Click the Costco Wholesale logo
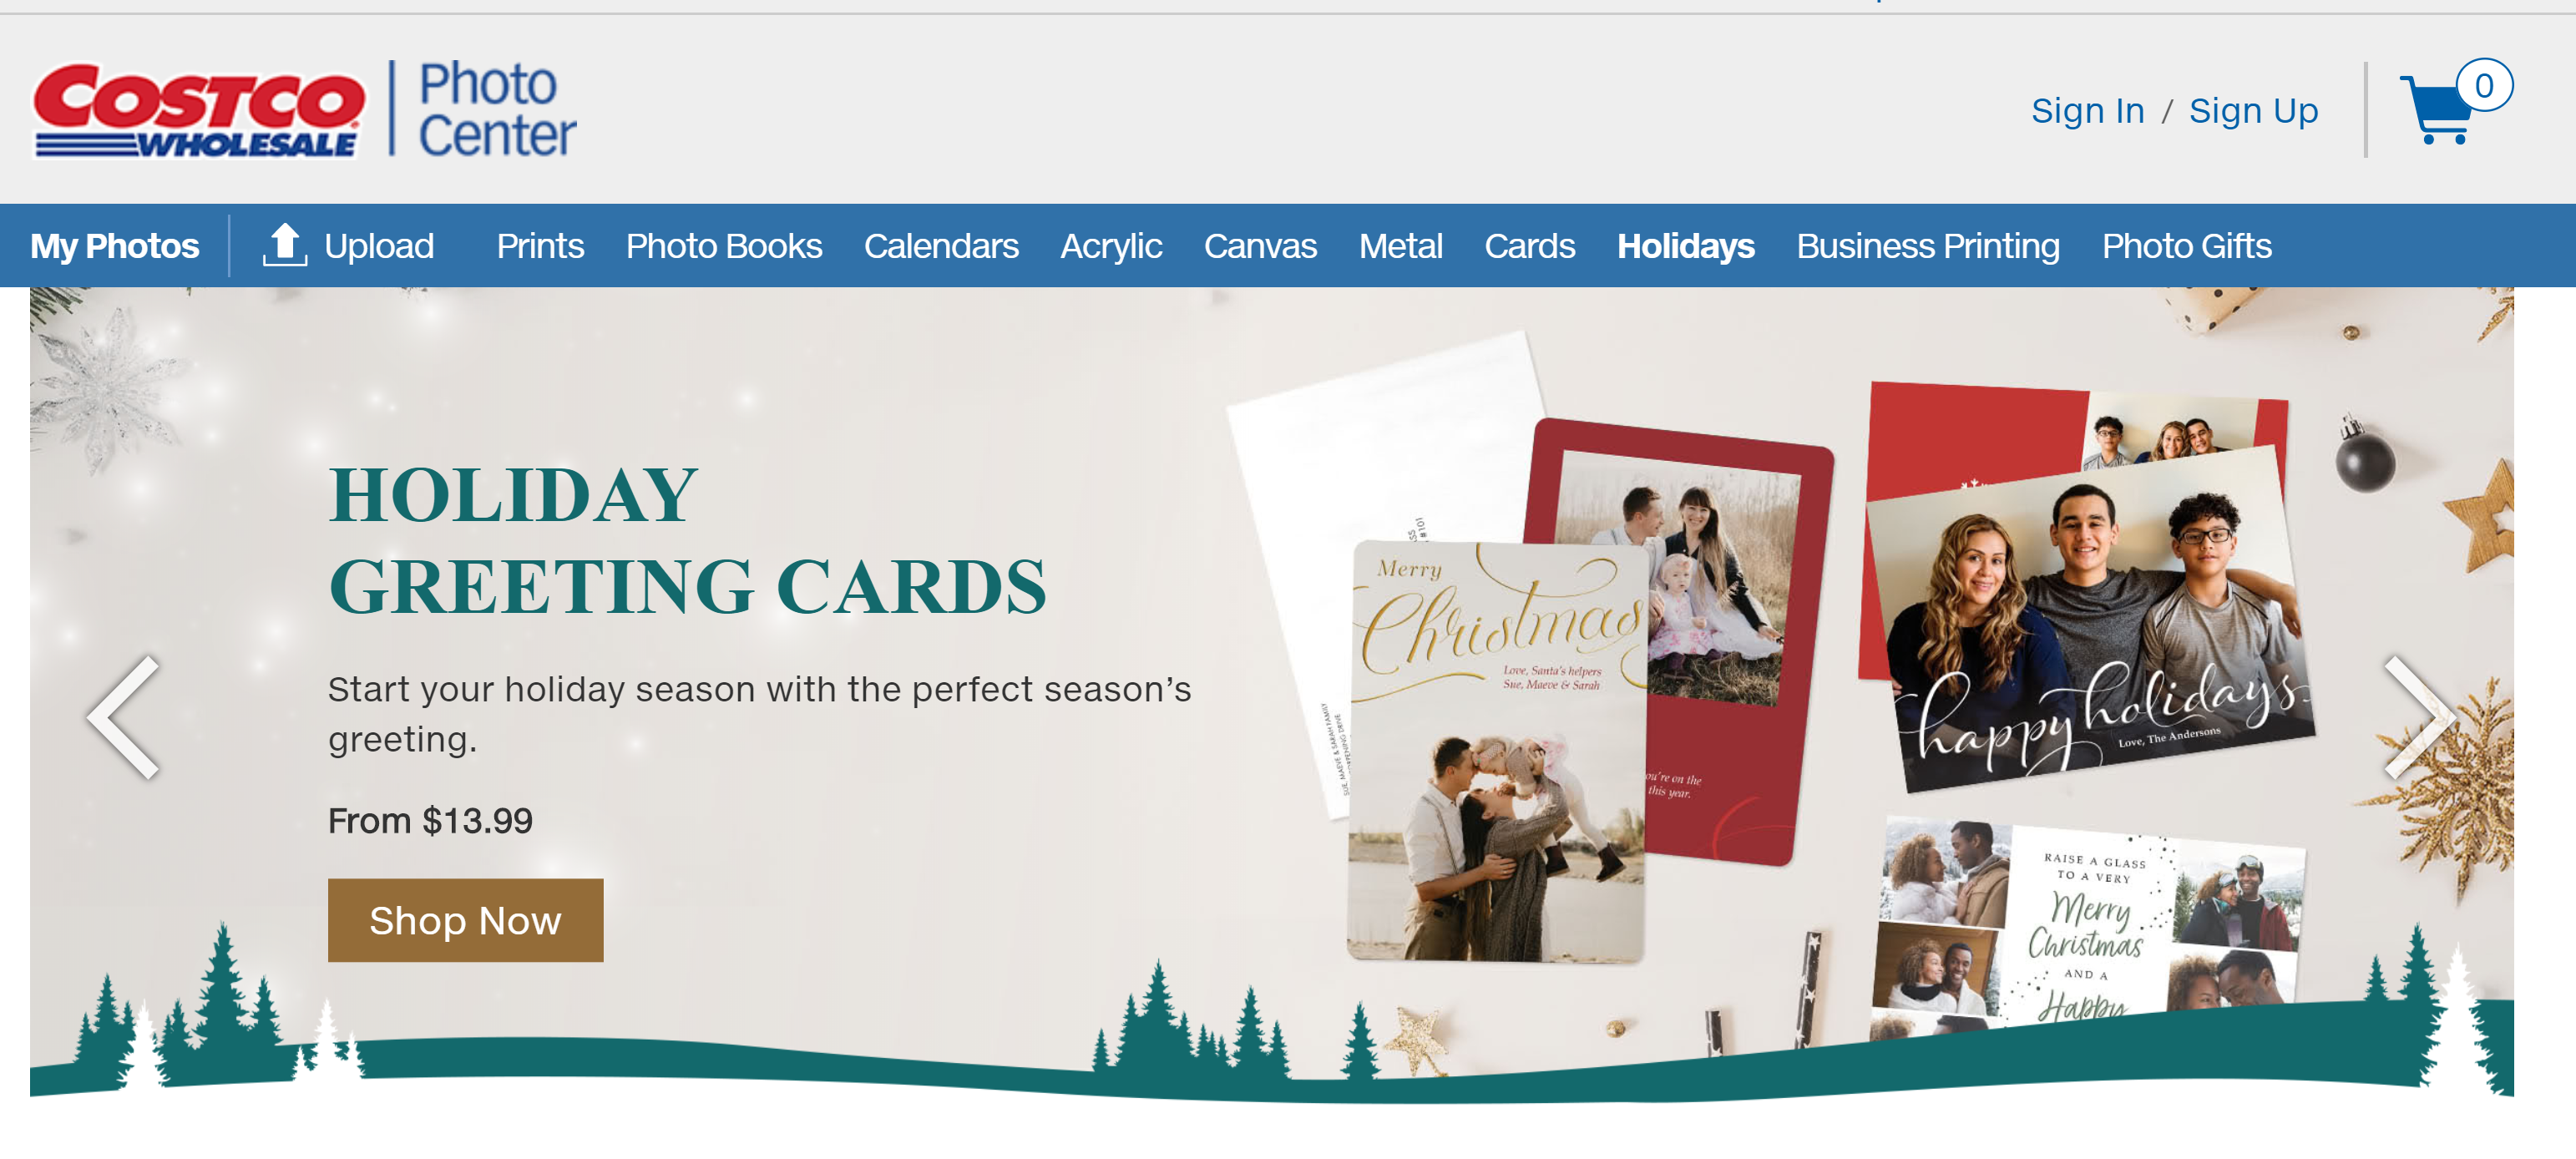The width and height of the screenshot is (2576, 1159). pos(199,110)
